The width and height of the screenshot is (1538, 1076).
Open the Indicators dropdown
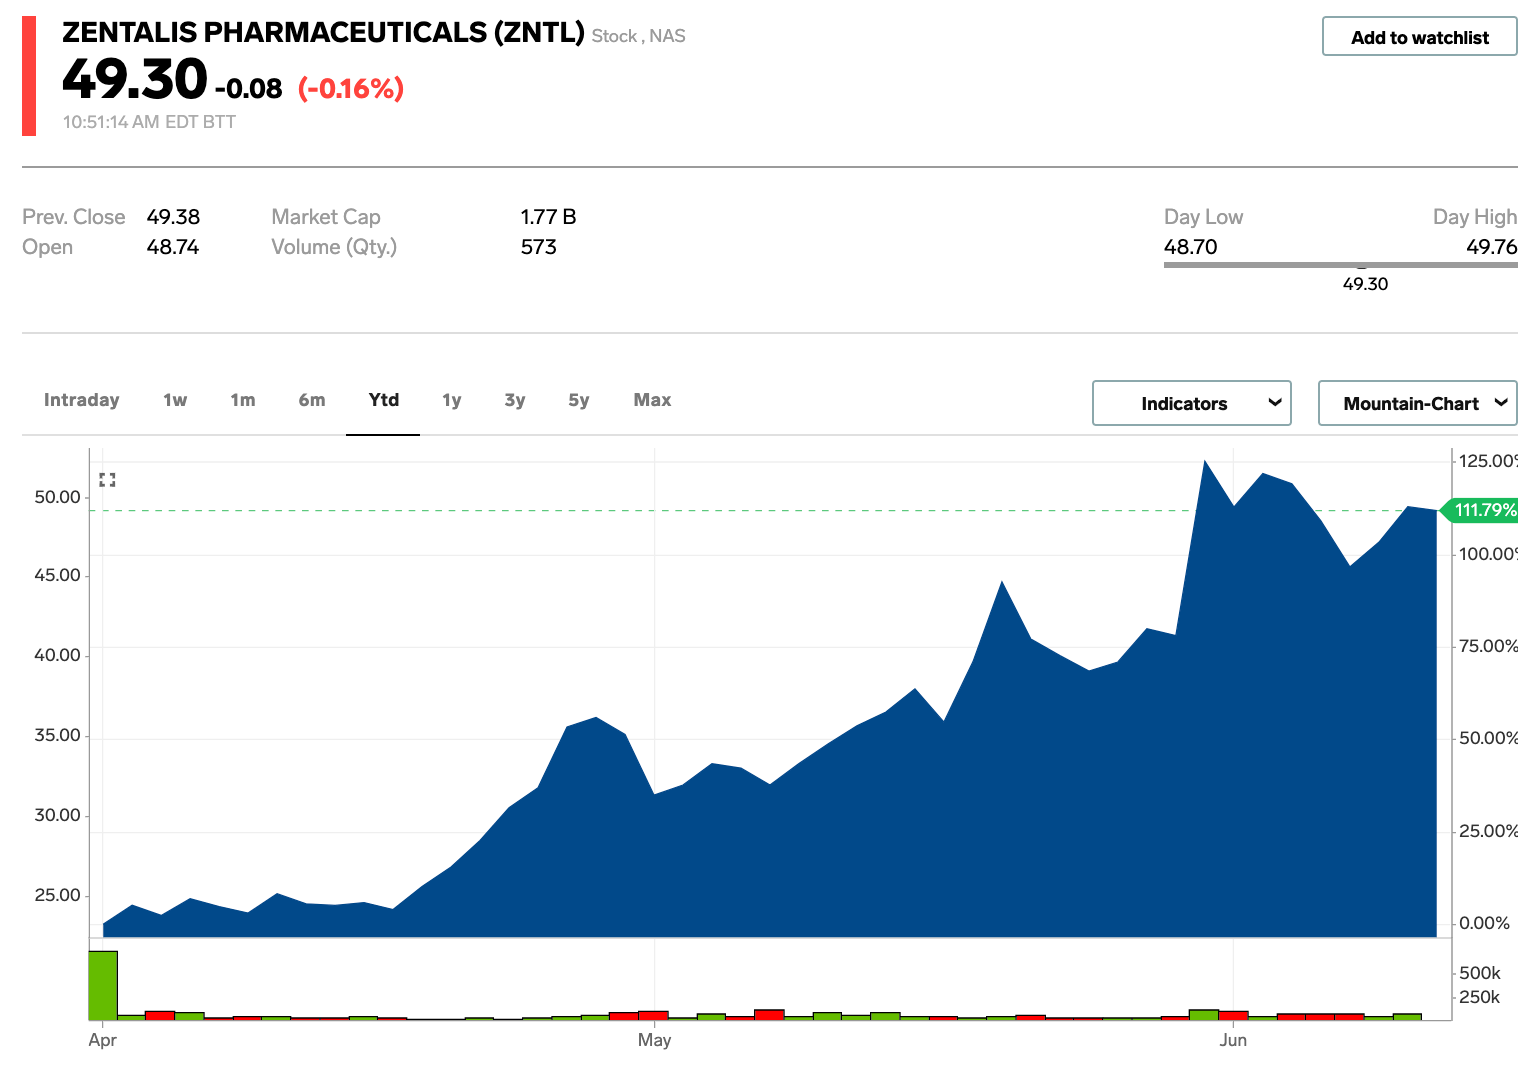click(1191, 403)
